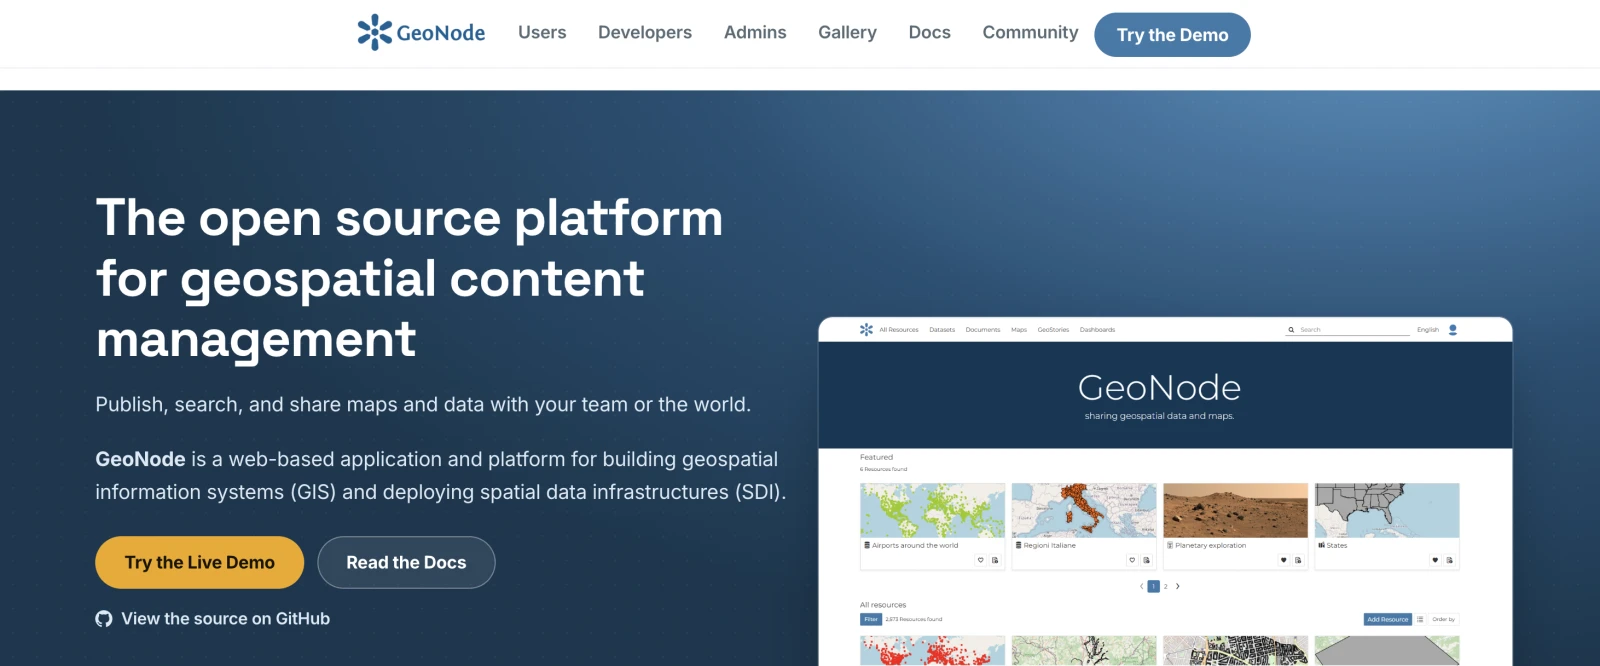Click the map icon beside States
The height and width of the screenshot is (666, 1600).
point(1322,545)
